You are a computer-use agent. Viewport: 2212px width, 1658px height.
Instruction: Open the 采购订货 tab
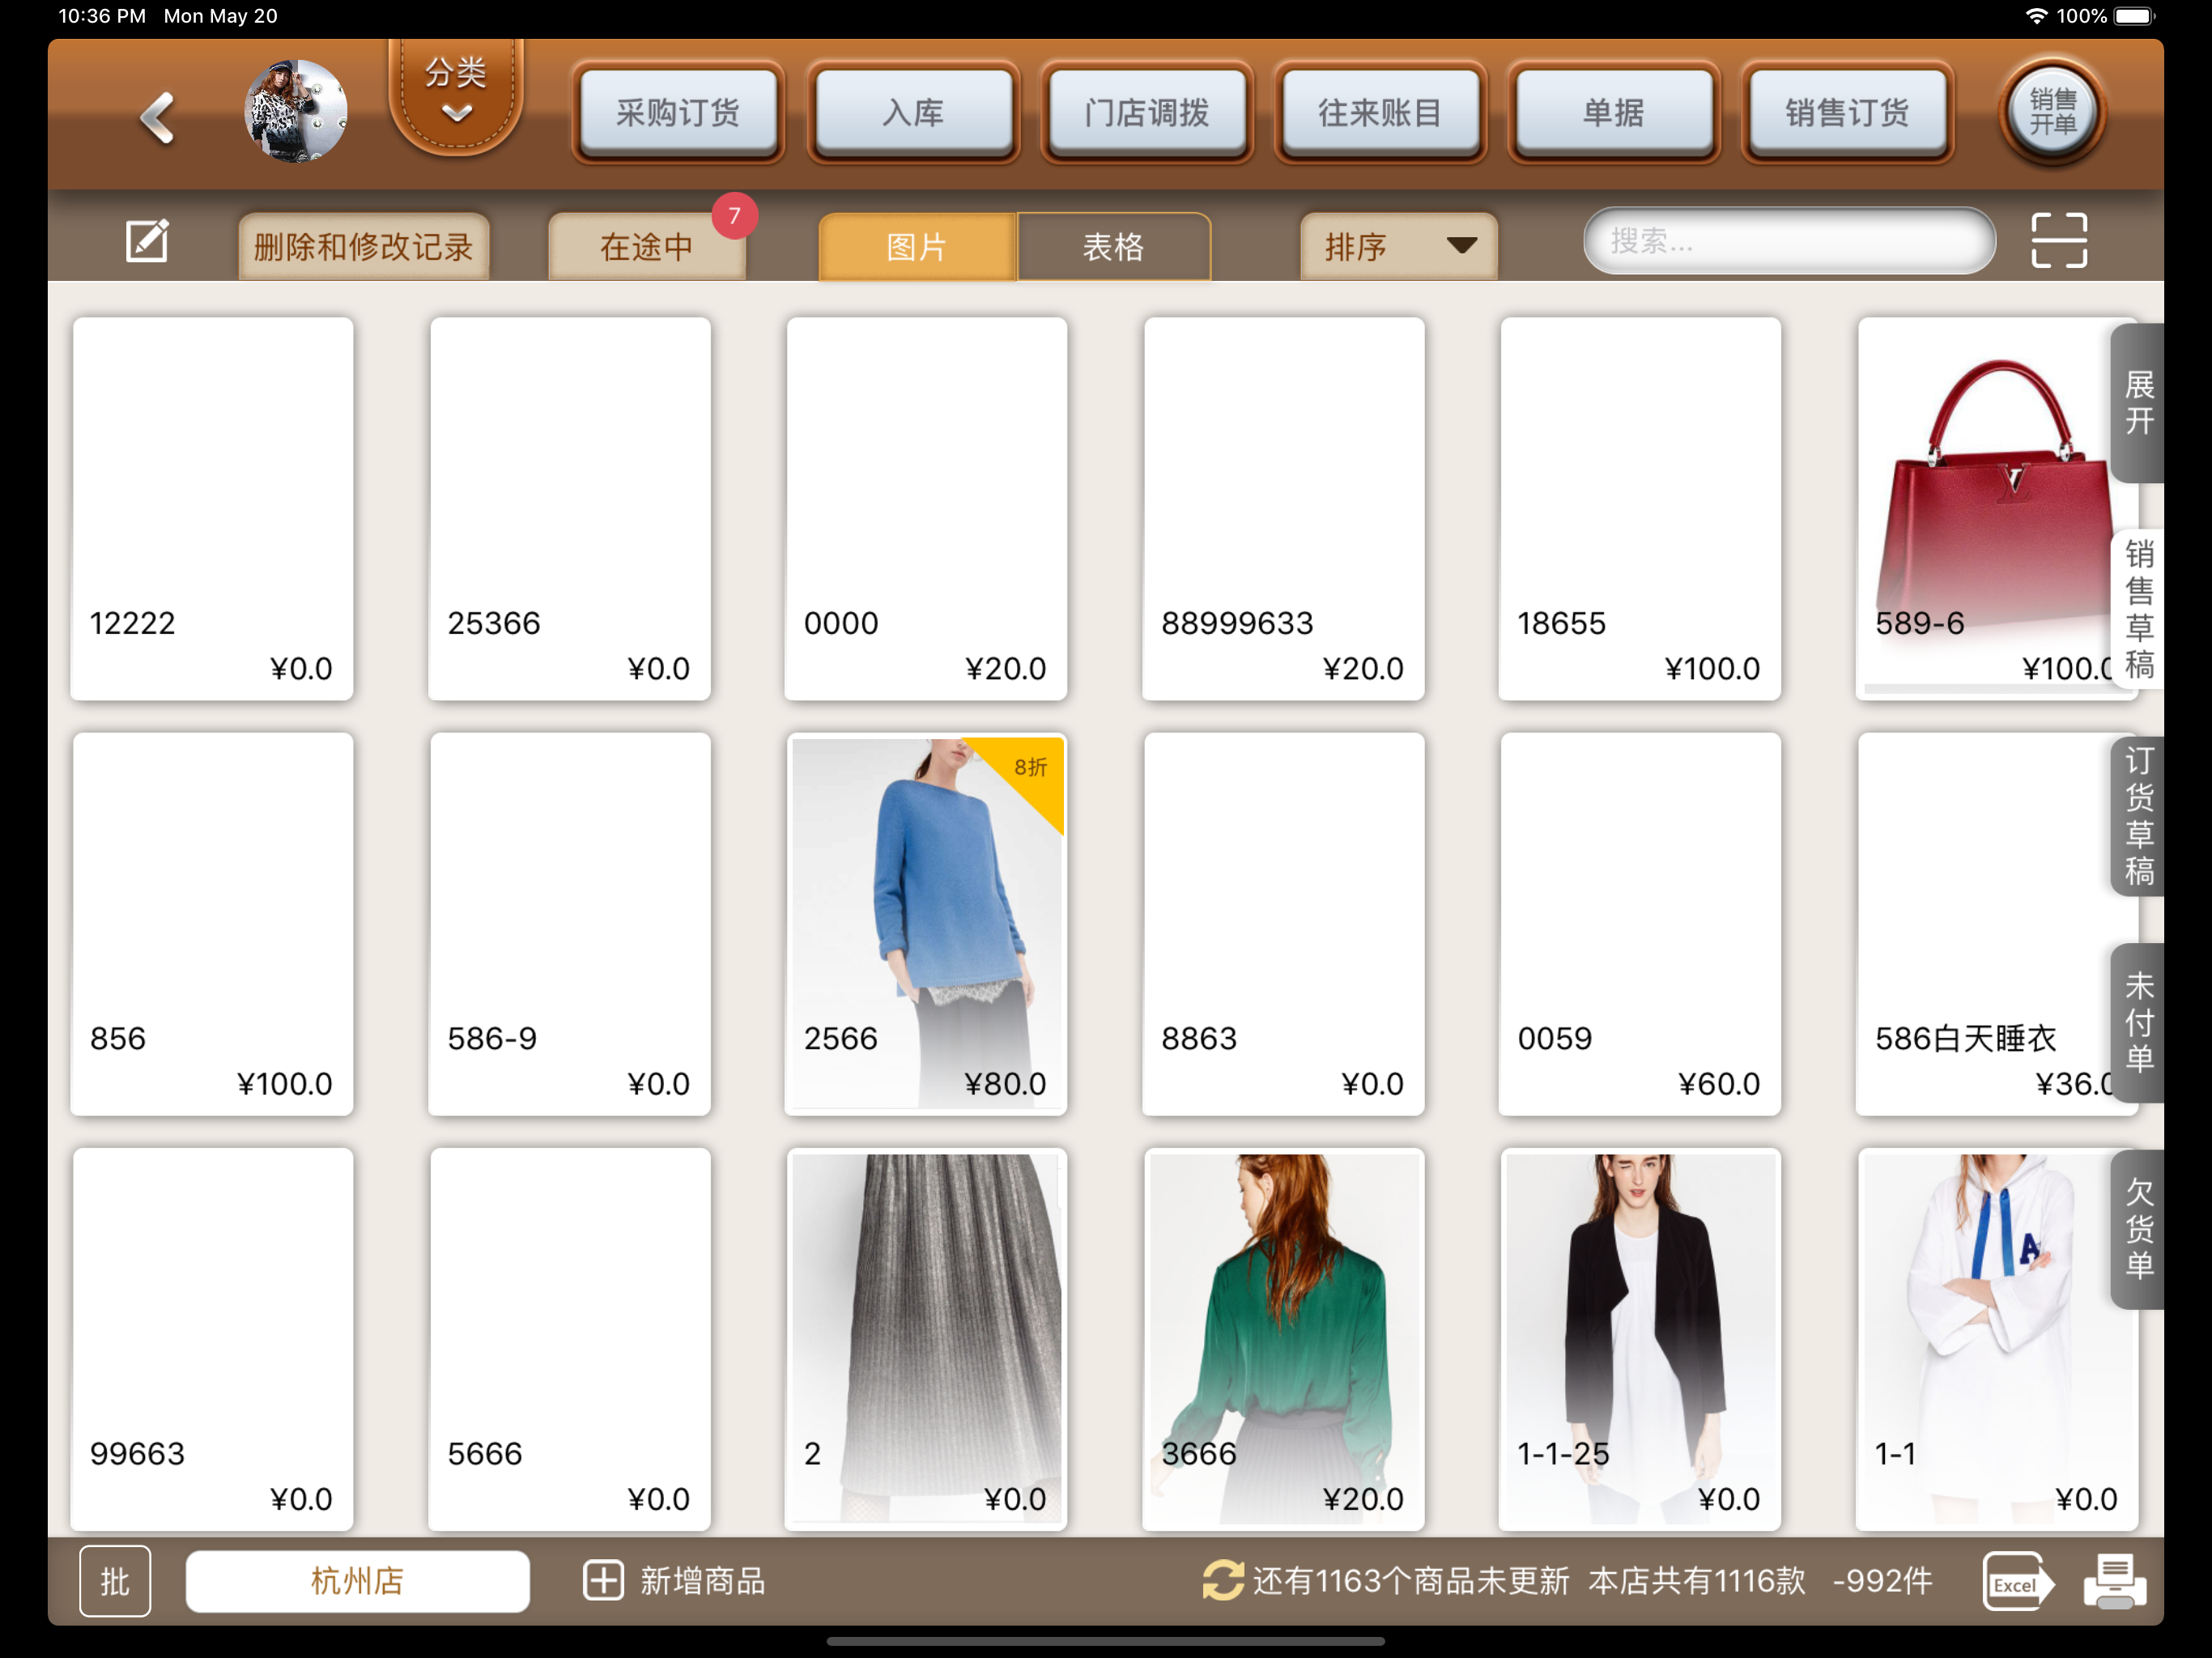point(678,113)
